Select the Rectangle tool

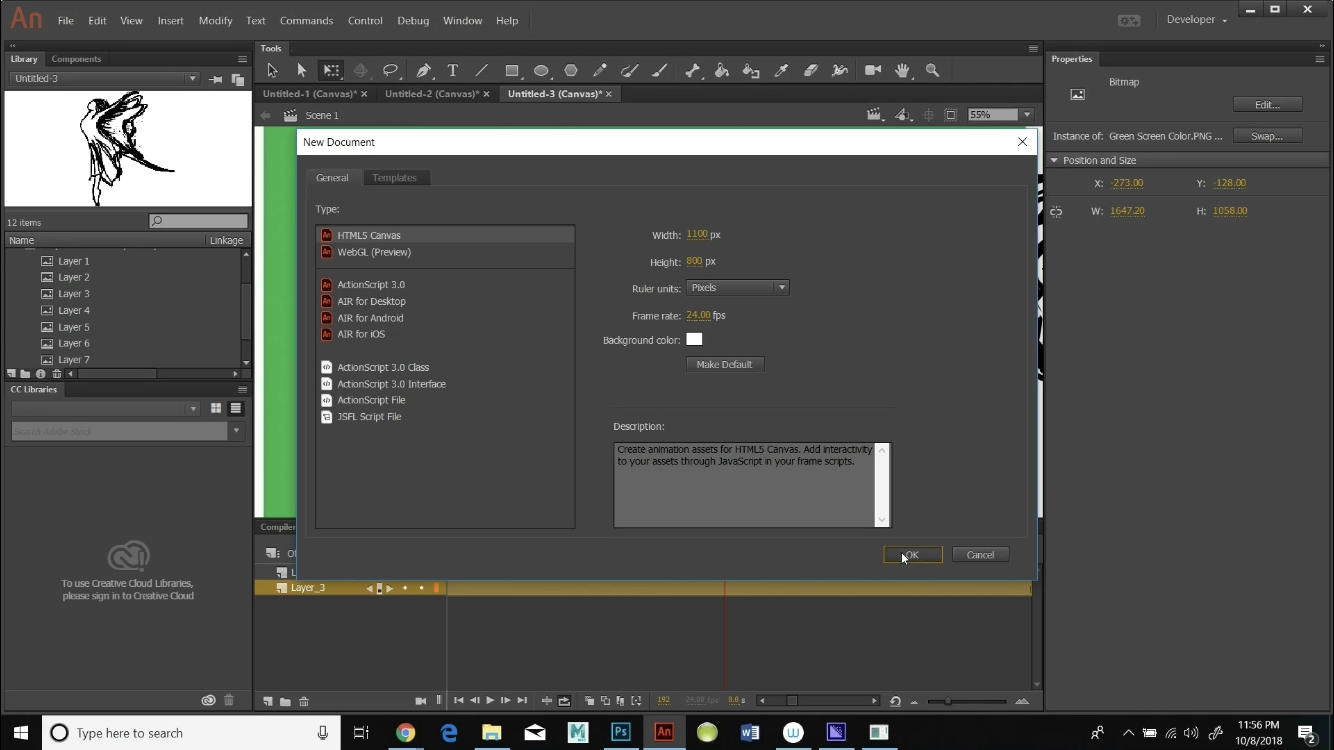[x=511, y=70]
